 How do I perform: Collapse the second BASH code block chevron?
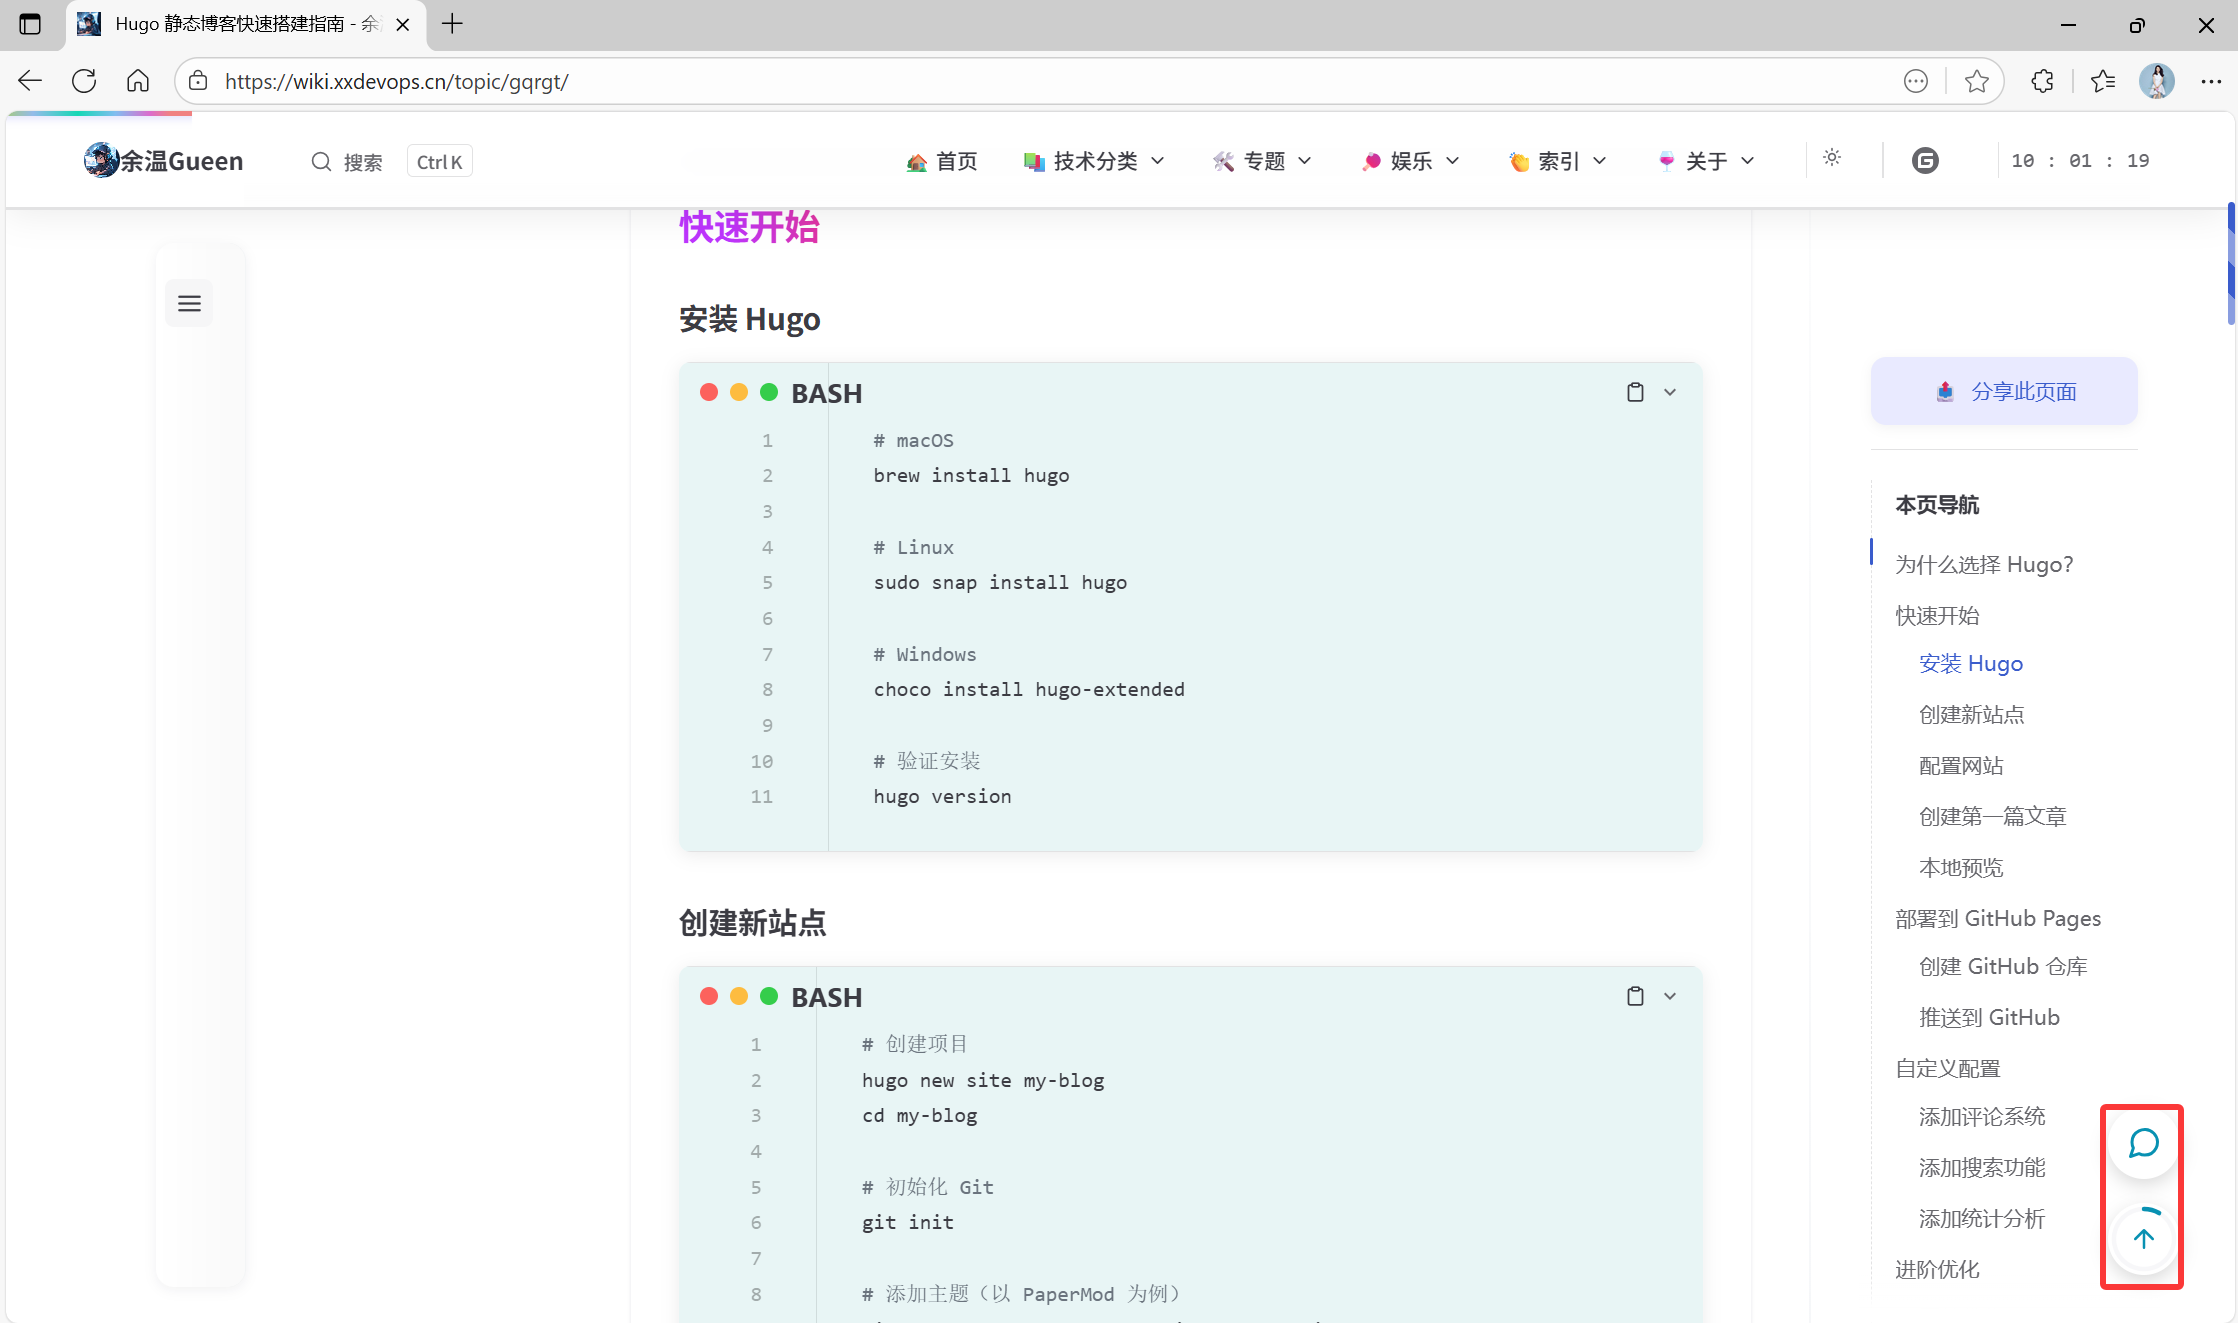pyautogui.click(x=1670, y=996)
